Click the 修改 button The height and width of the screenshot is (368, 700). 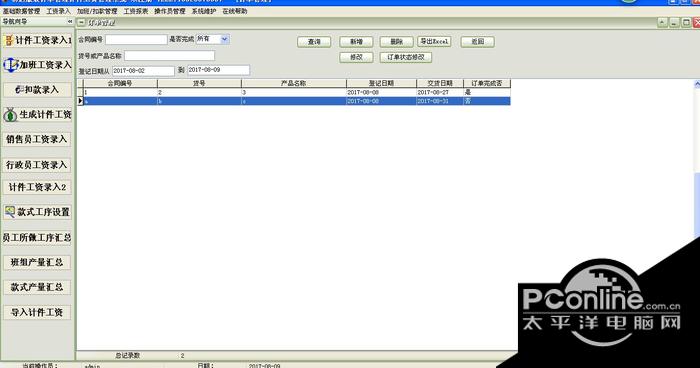[x=356, y=57]
